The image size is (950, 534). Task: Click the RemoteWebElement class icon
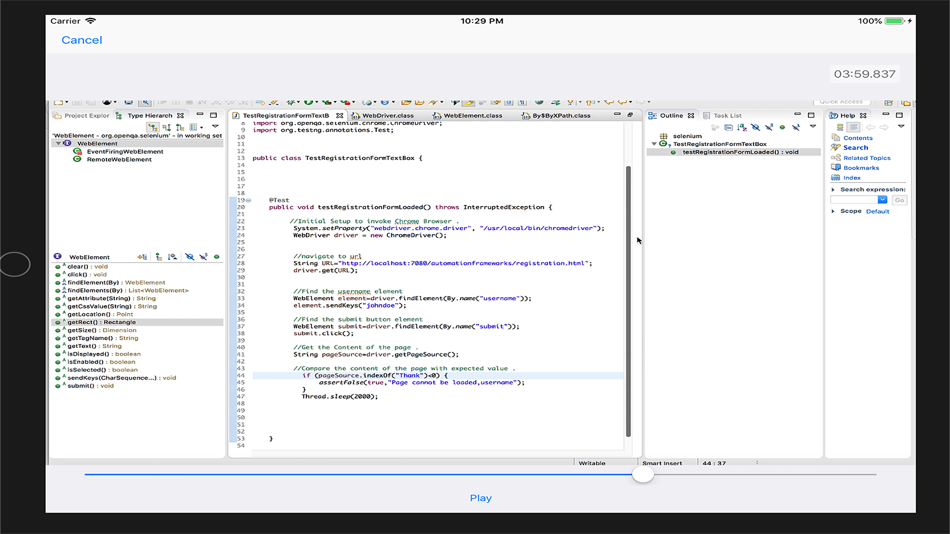click(77, 160)
